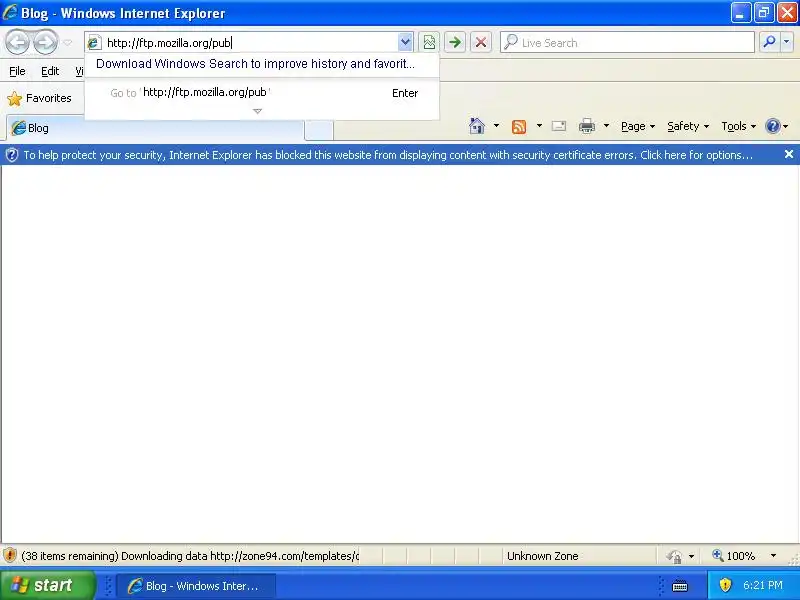Click the security information bar message
This screenshot has height=600, width=800.
(x=388, y=155)
